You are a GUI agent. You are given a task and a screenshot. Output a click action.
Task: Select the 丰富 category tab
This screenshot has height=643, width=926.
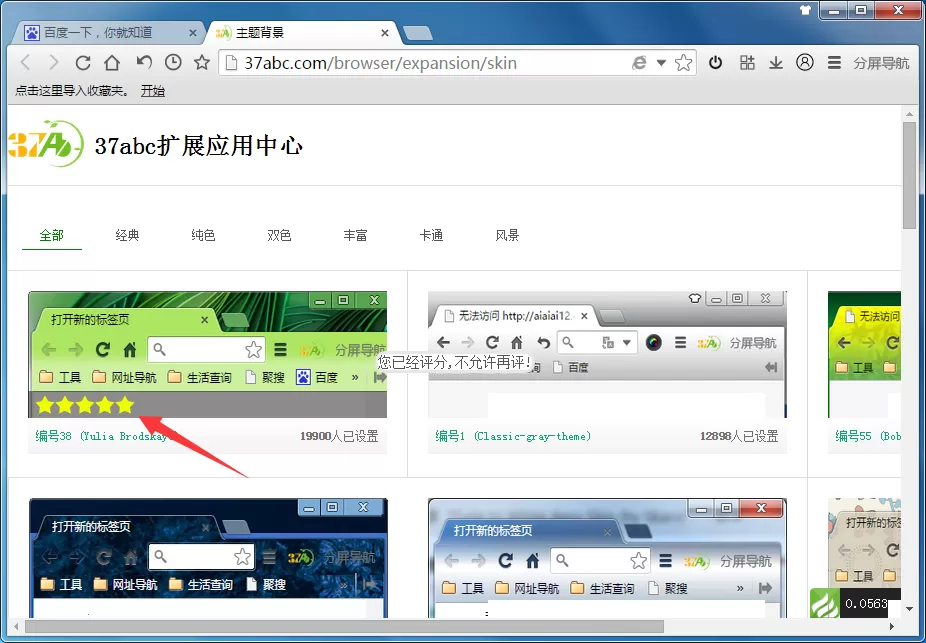[x=356, y=236]
